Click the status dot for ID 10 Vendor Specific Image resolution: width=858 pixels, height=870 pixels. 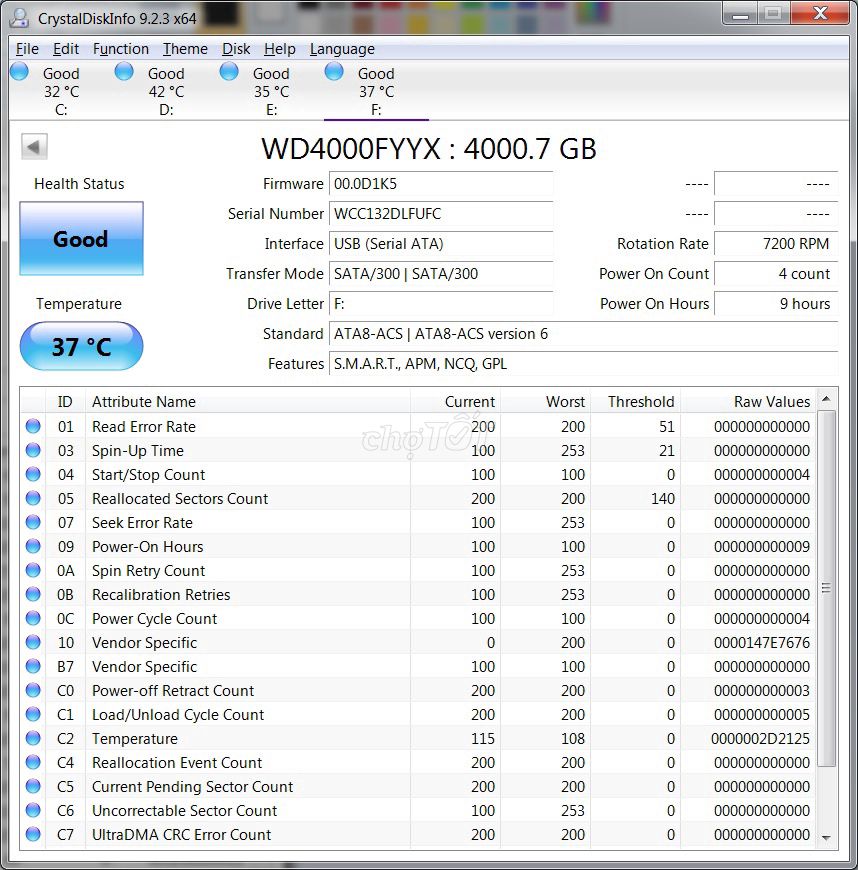(x=33, y=641)
